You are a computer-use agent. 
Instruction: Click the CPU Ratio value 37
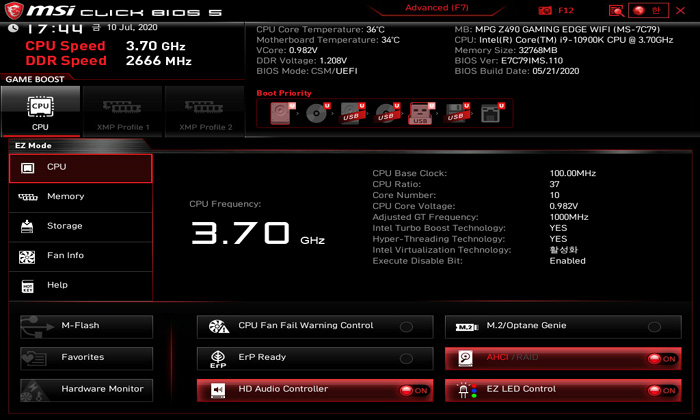[554, 184]
